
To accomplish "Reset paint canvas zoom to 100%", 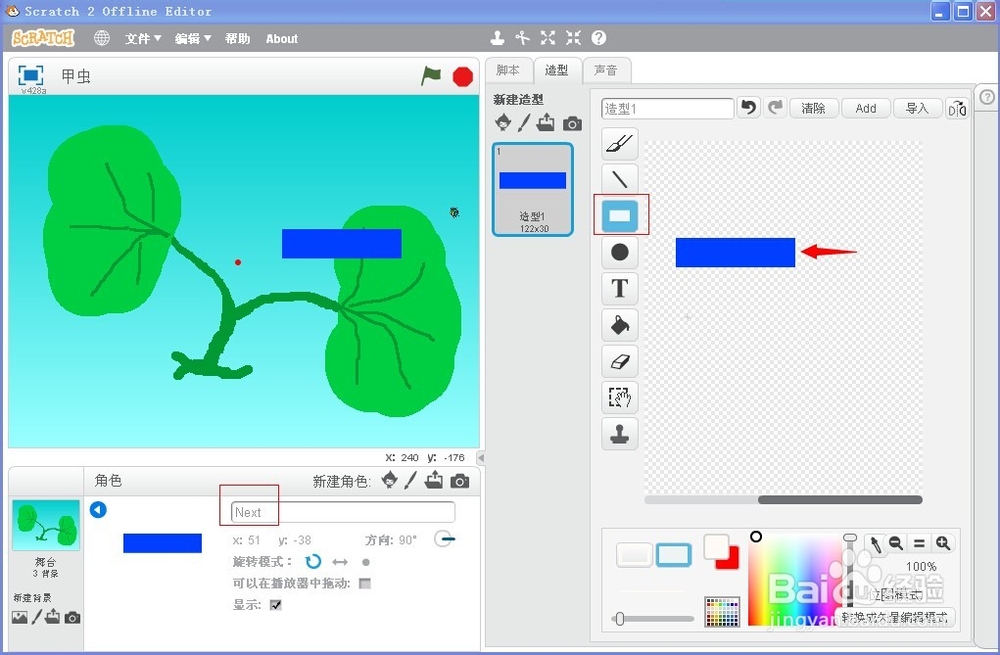I will (919, 543).
